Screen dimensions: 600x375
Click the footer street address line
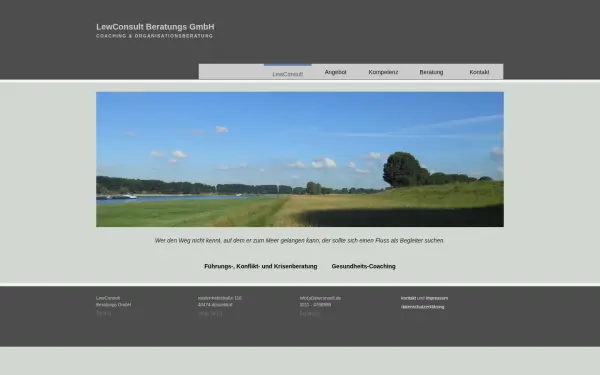tap(220, 298)
